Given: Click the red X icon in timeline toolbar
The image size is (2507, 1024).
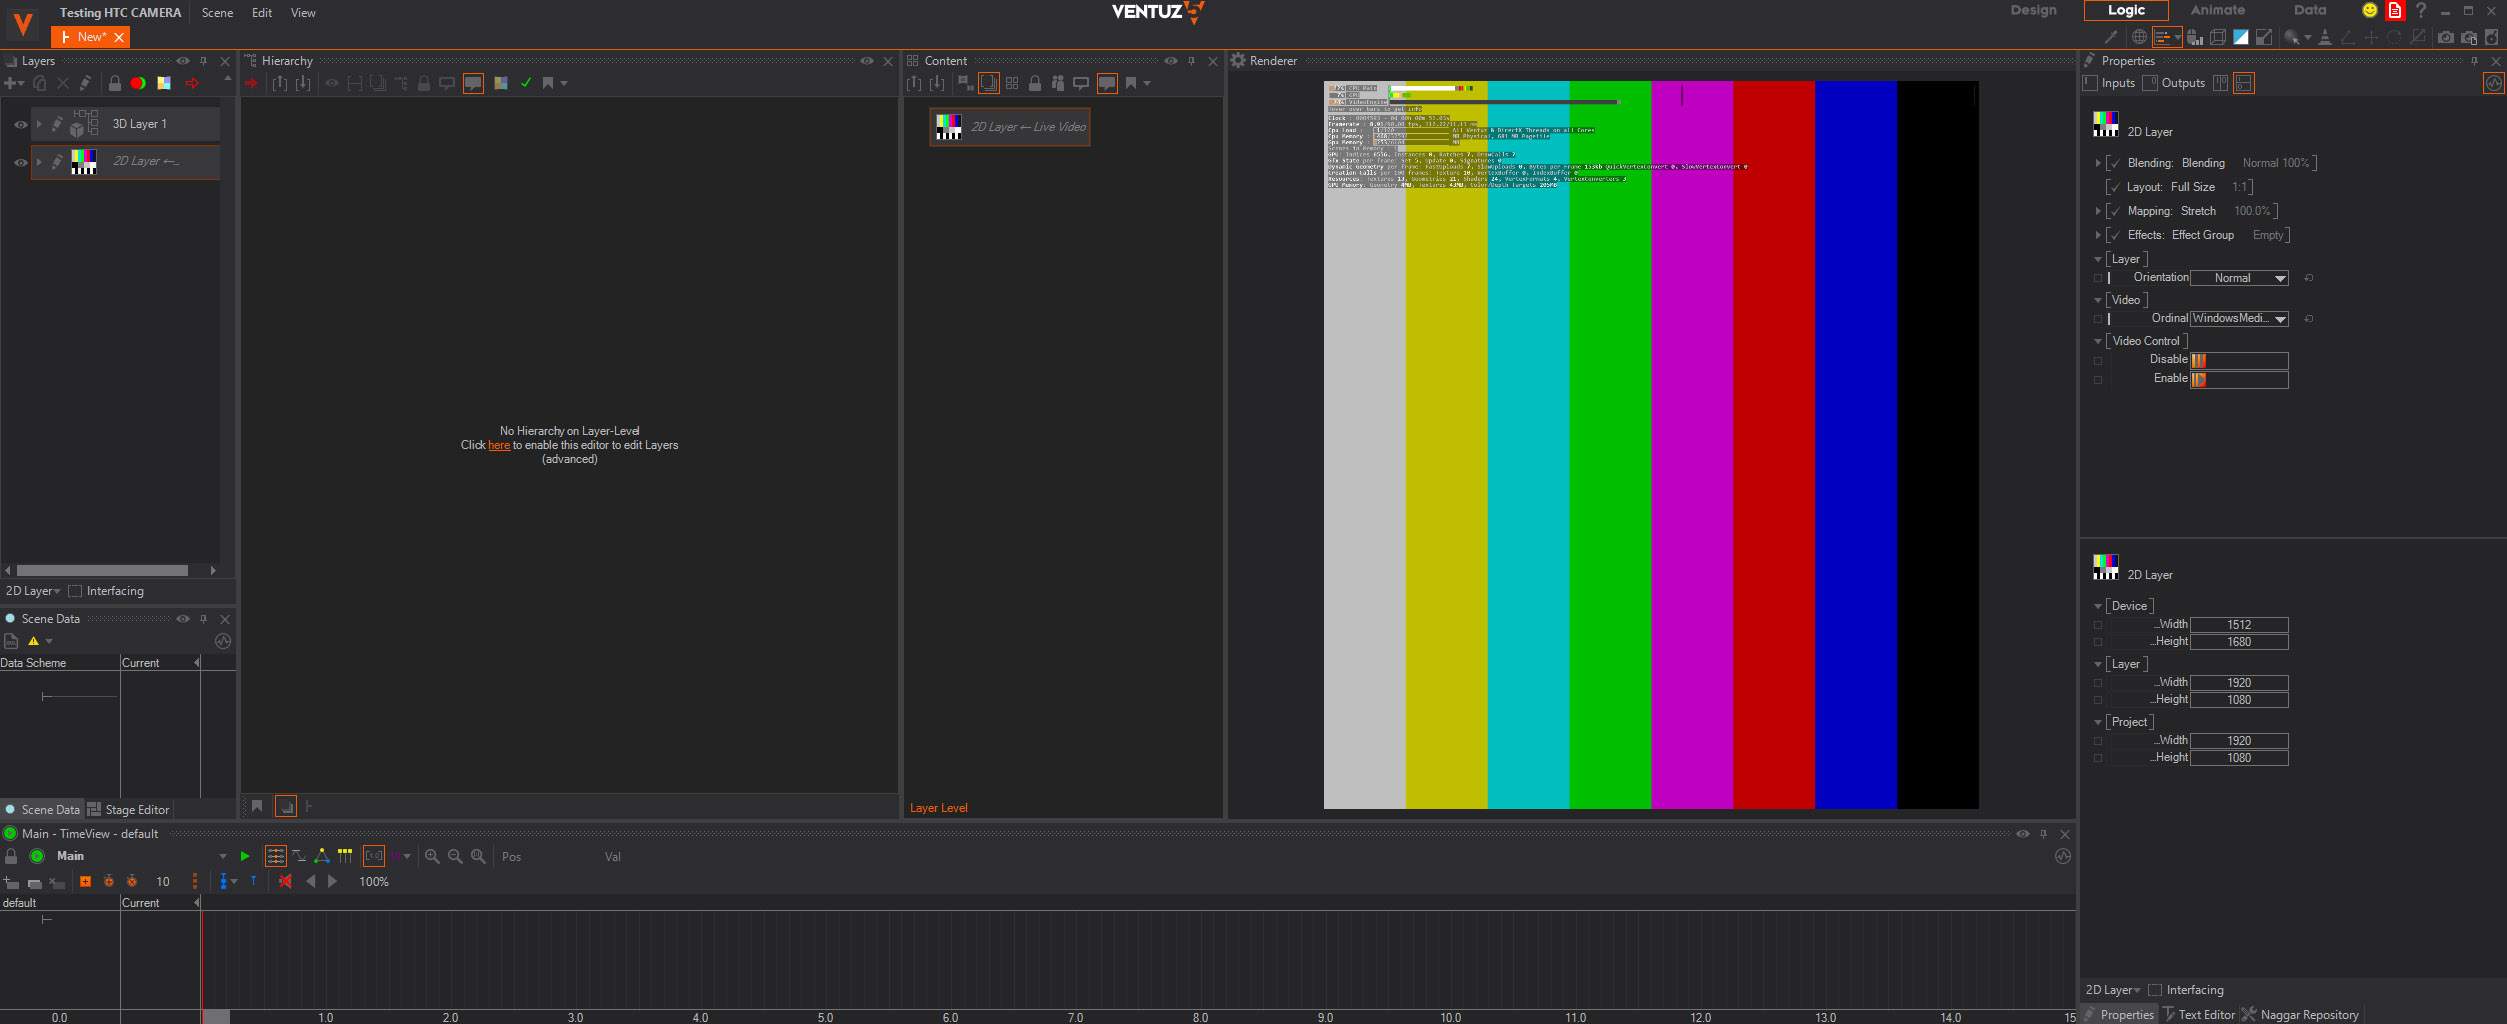Looking at the screenshot, I should 285,881.
